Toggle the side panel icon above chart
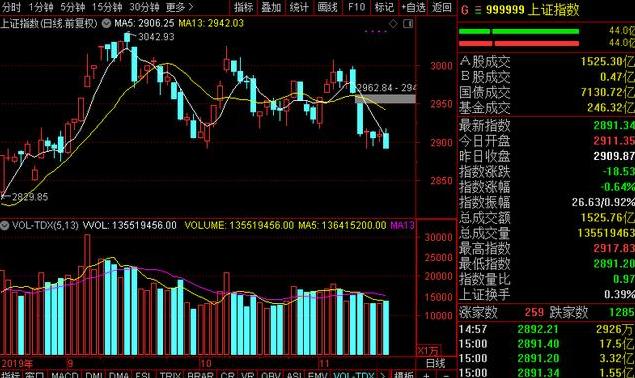The image size is (635, 378). click(408, 24)
